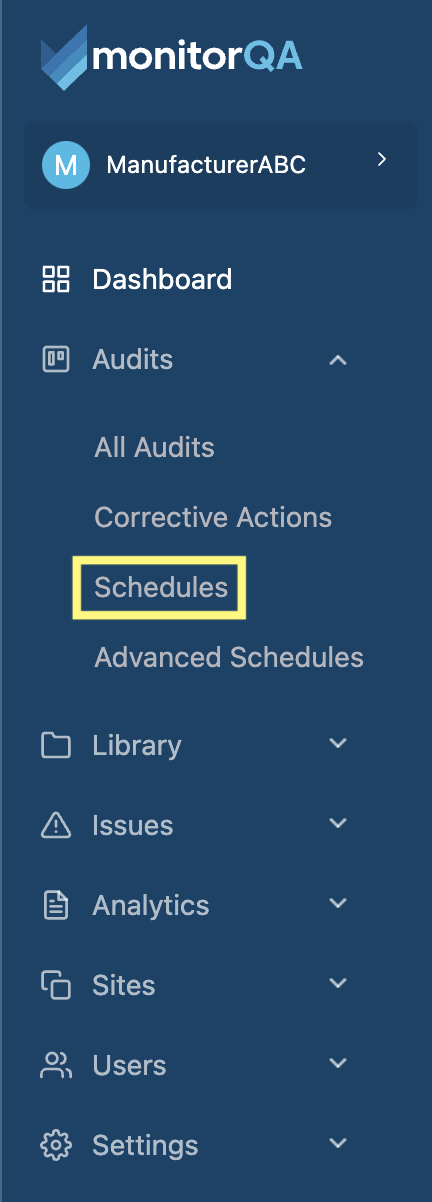Go to Corrective Actions
Screen dimensions: 432x1202
pyautogui.click(x=213, y=517)
